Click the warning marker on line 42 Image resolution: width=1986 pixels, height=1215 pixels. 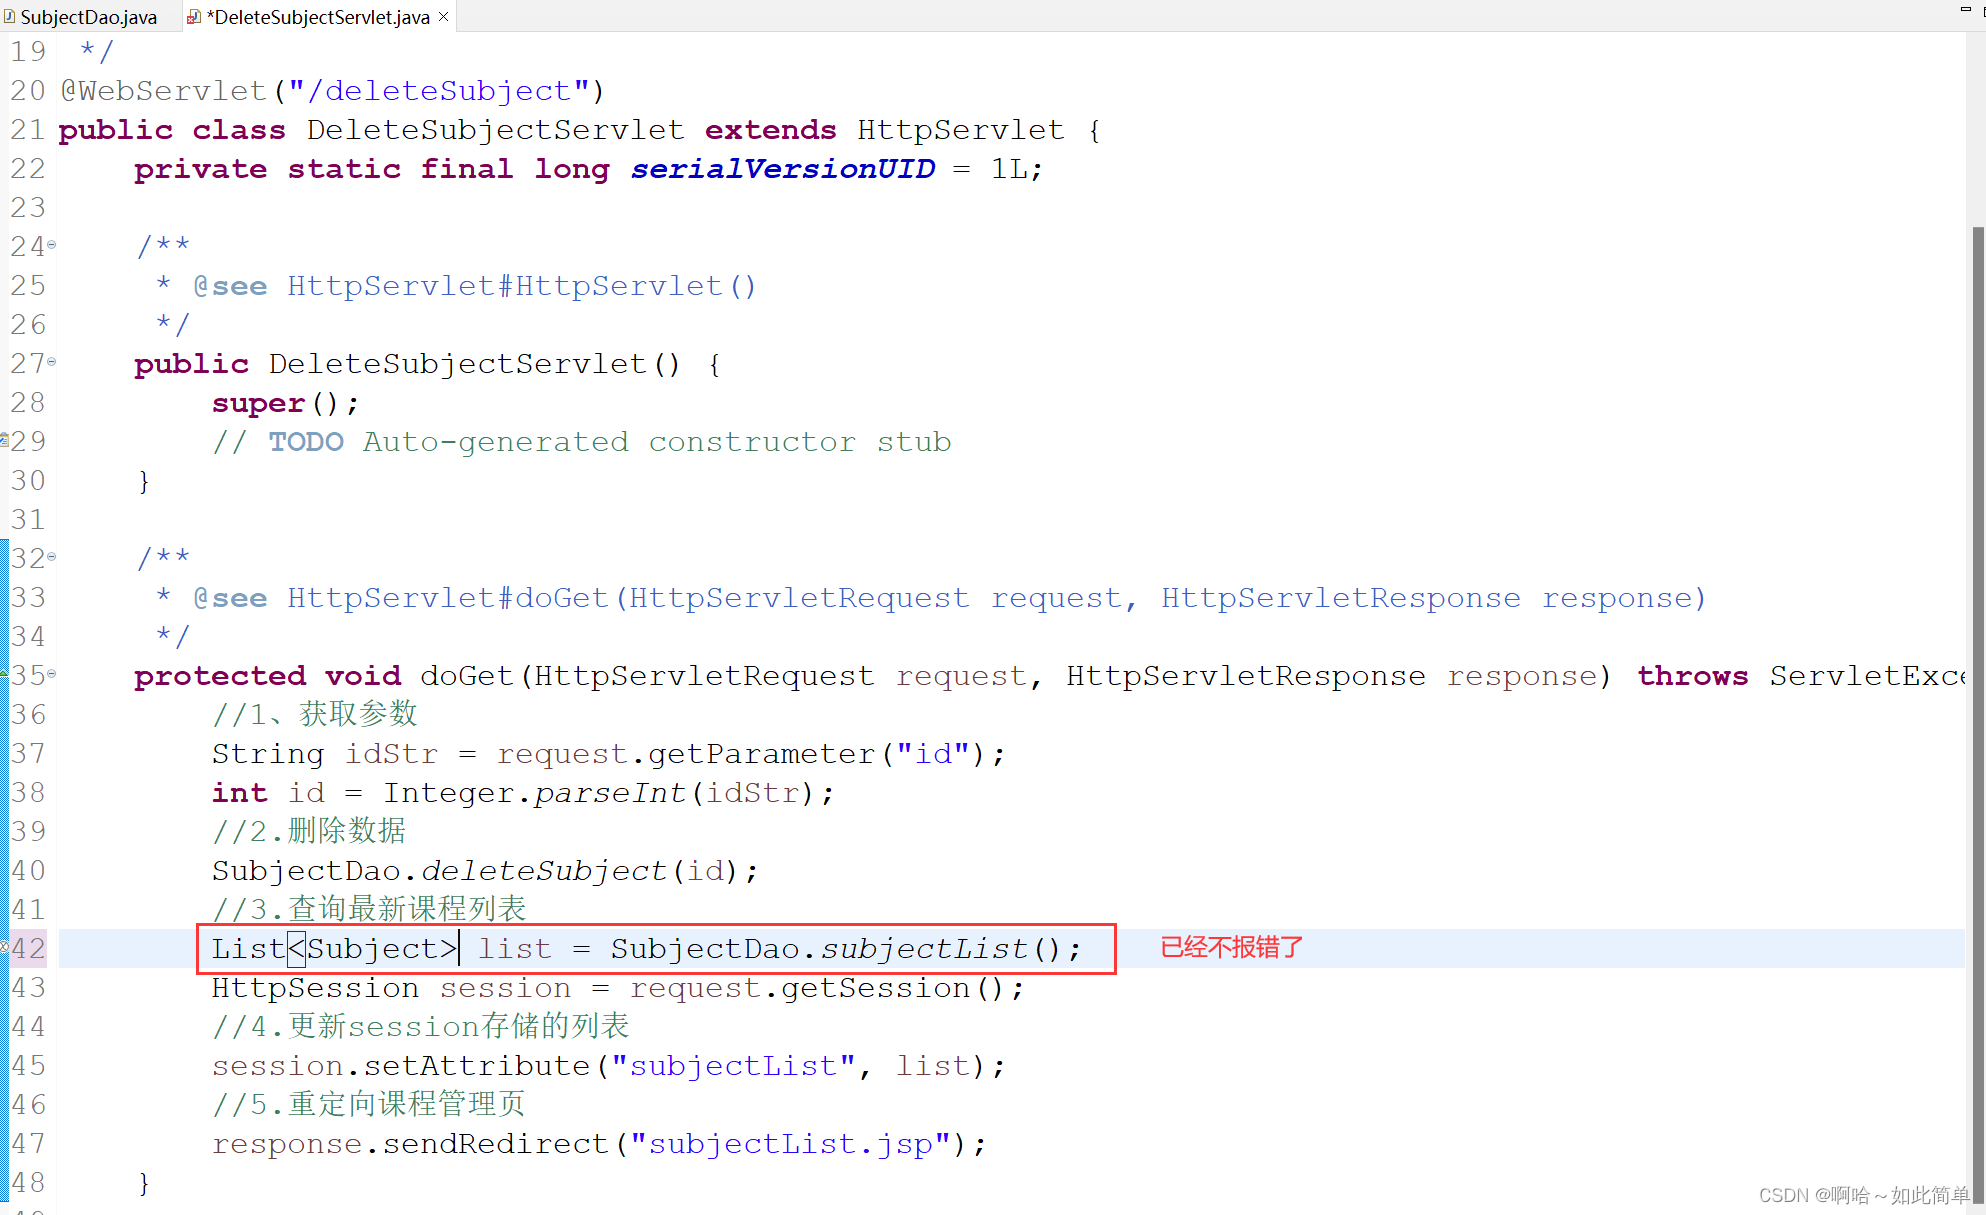point(4,948)
